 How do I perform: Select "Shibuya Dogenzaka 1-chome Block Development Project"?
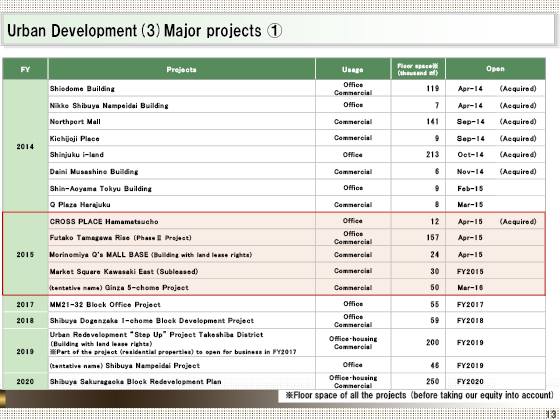tap(152, 320)
